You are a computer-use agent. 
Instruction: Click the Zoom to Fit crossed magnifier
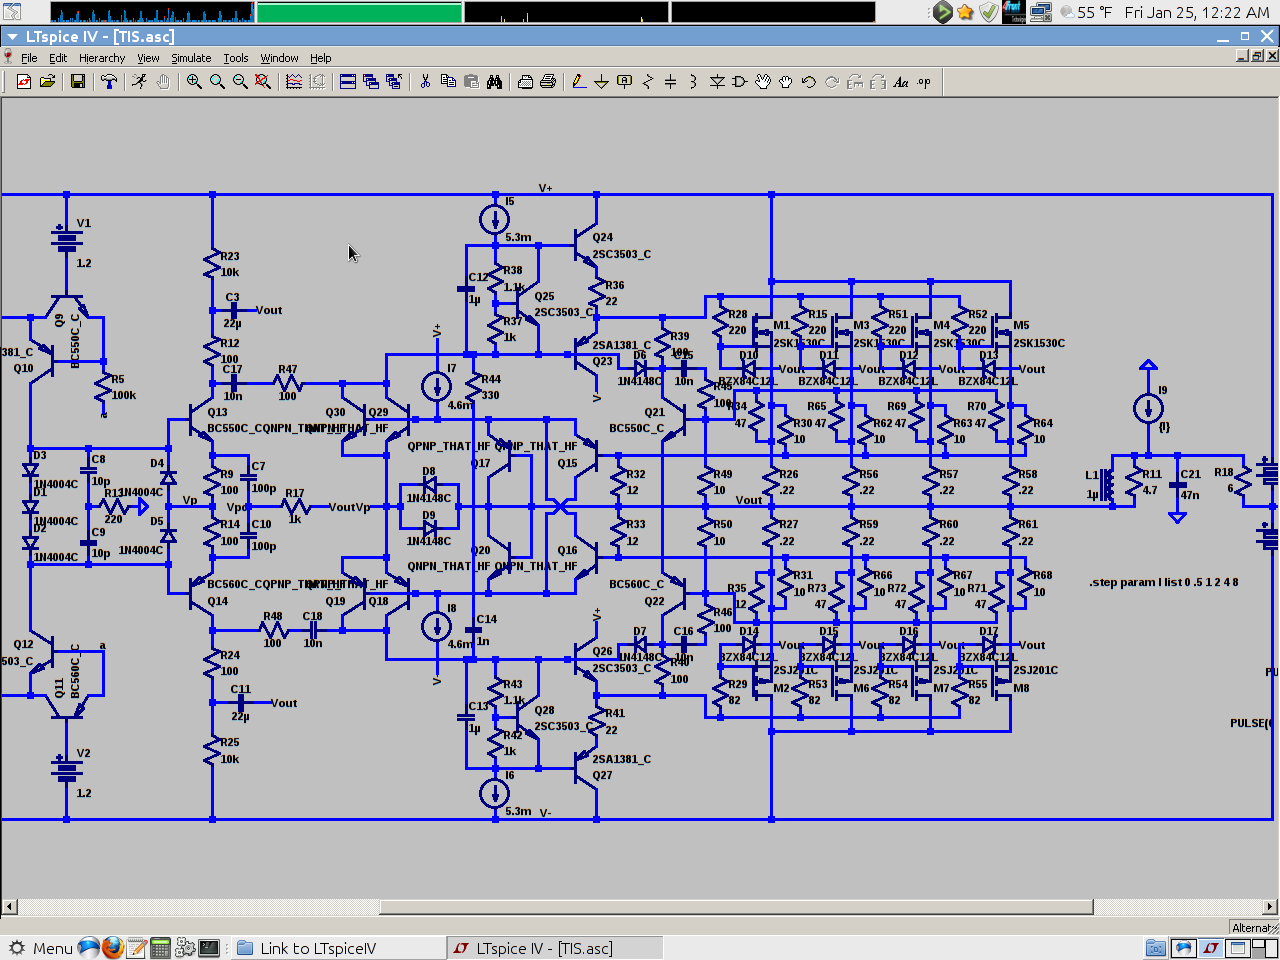point(263,82)
